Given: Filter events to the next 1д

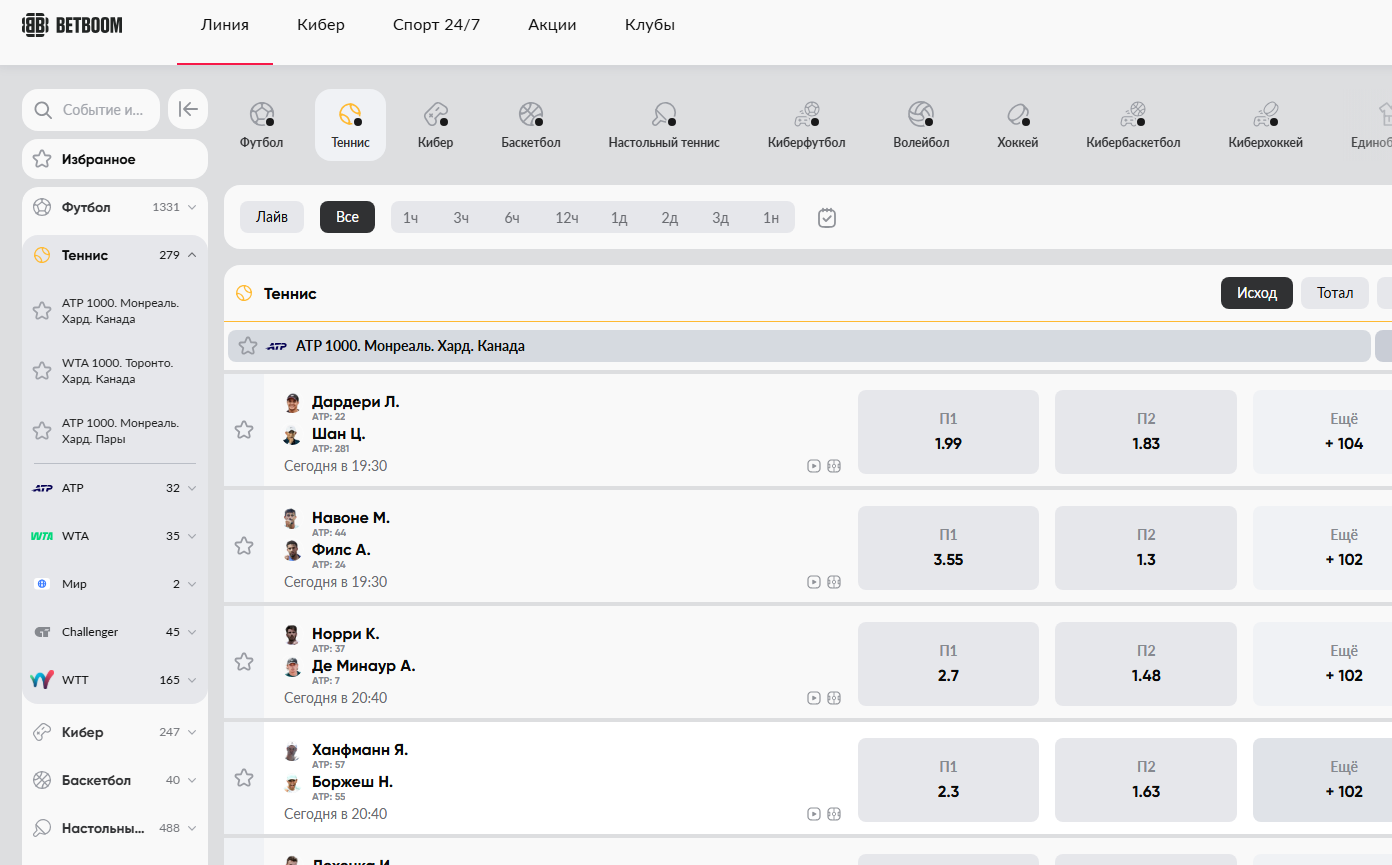Looking at the screenshot, I should tap(619, 217).
